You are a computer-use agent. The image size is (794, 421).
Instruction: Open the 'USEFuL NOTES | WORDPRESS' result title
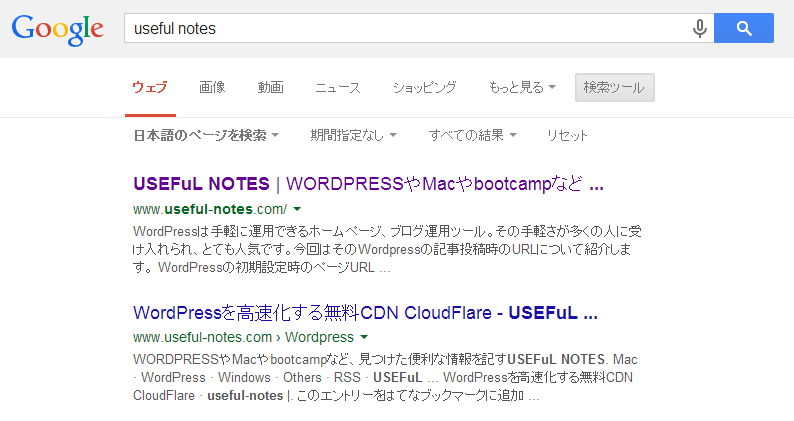pos(369,183)
